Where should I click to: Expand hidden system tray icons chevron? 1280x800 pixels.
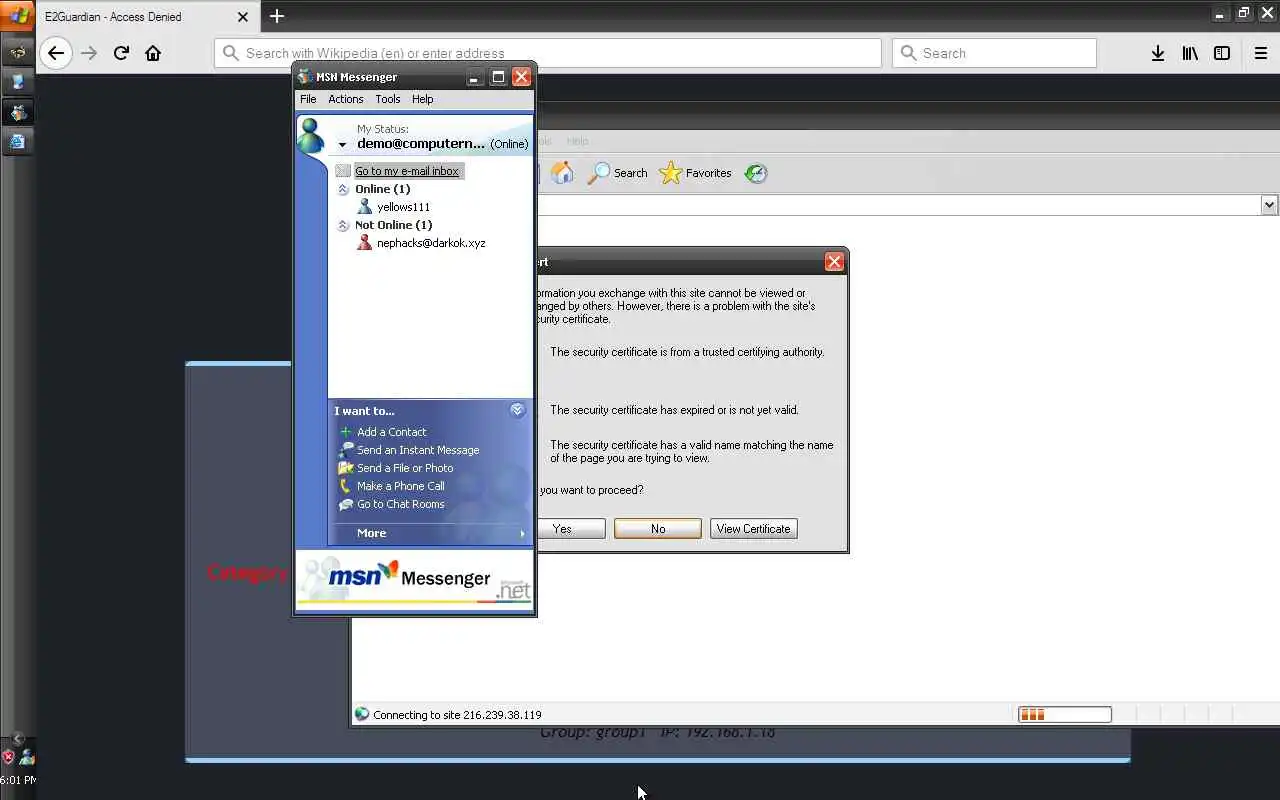pyautogui.click(x=18, y=739)
